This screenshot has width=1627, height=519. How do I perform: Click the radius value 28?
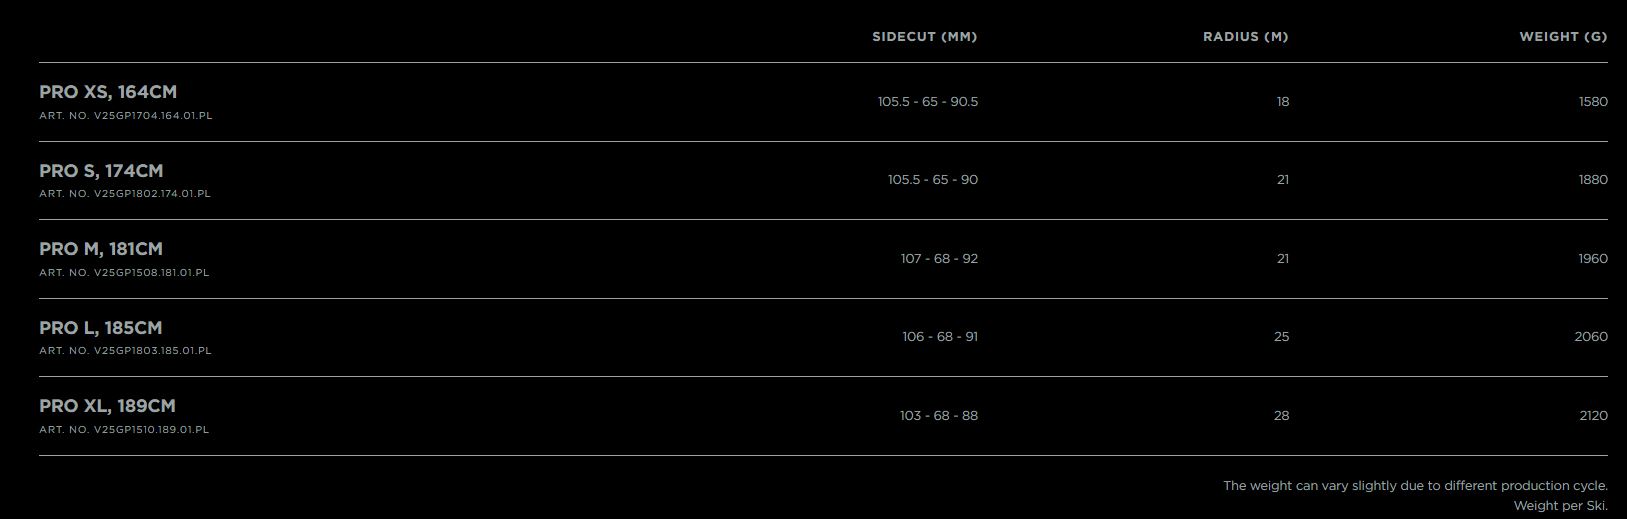[1282, 416]
